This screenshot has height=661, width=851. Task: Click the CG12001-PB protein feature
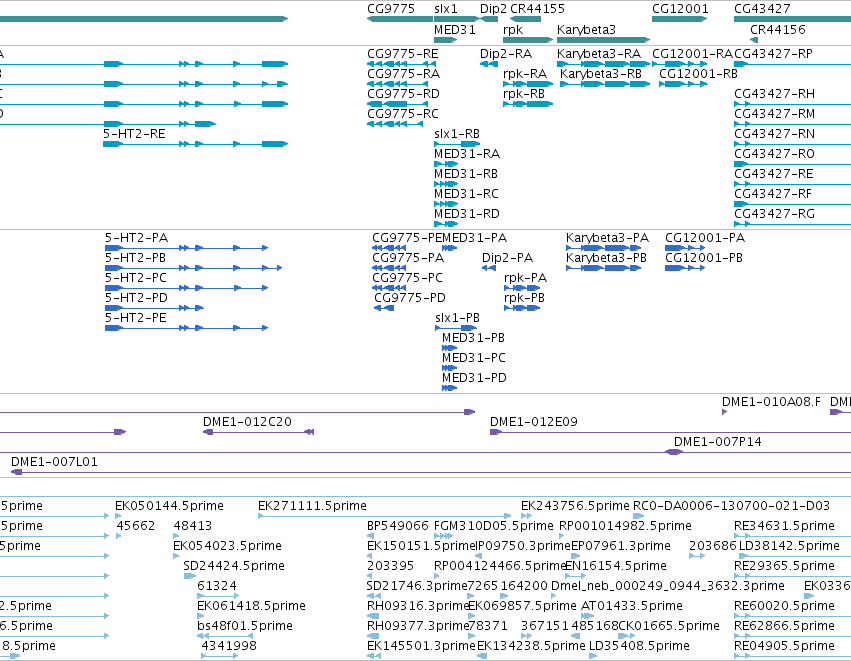(x=685, y=268)
